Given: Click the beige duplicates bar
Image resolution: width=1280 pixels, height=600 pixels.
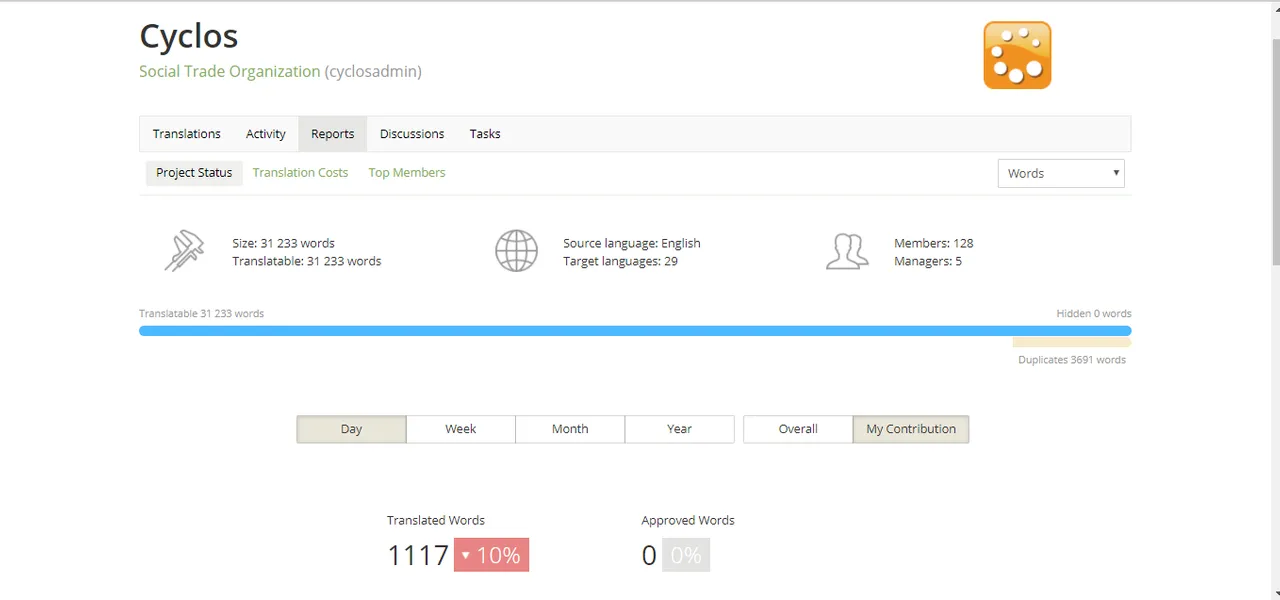Looking at the screenshot, I should click(x=1072, y=342).
